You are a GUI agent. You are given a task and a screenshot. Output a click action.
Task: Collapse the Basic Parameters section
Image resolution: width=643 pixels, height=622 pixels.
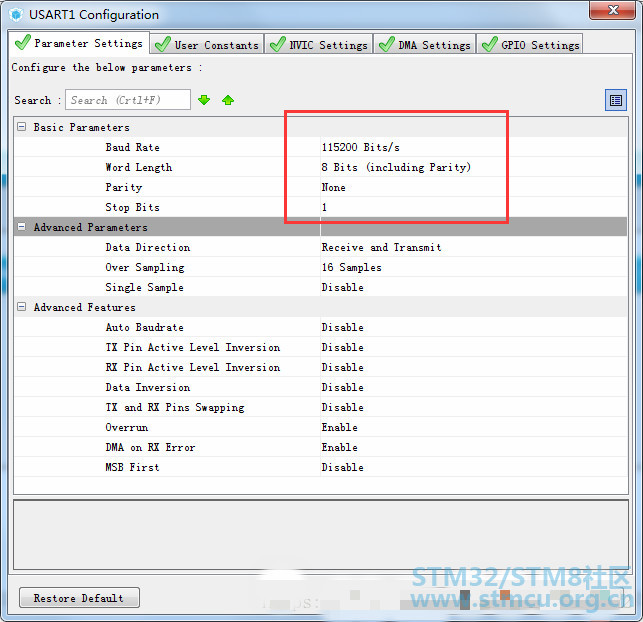pyautogui.click(x=21, y=127)
